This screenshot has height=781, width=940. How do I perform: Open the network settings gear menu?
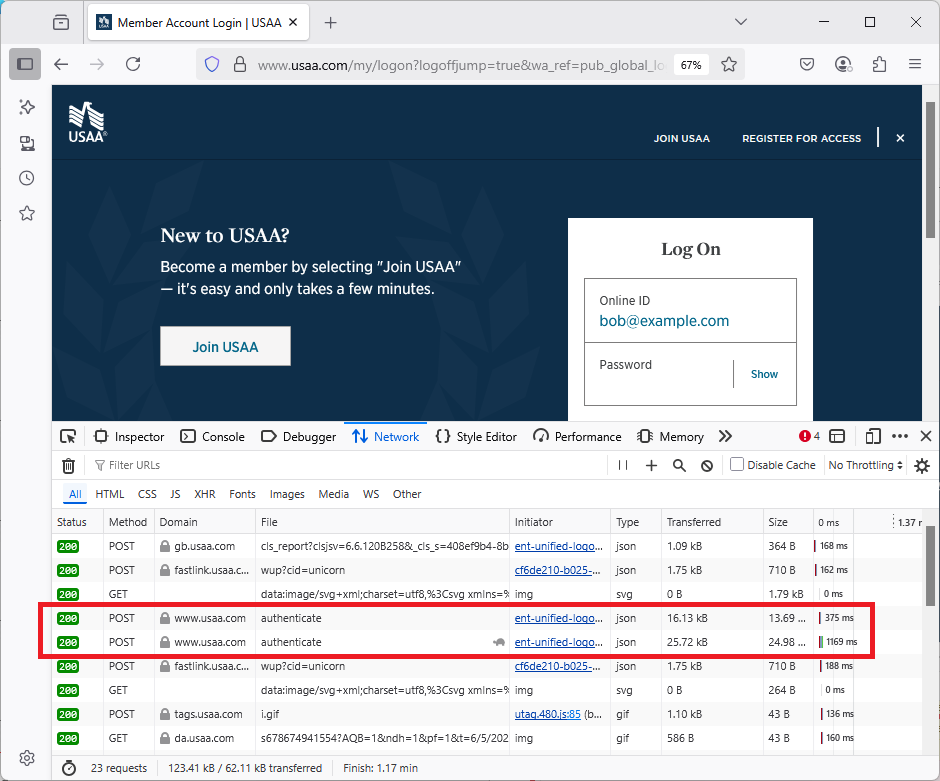[922, 465]
